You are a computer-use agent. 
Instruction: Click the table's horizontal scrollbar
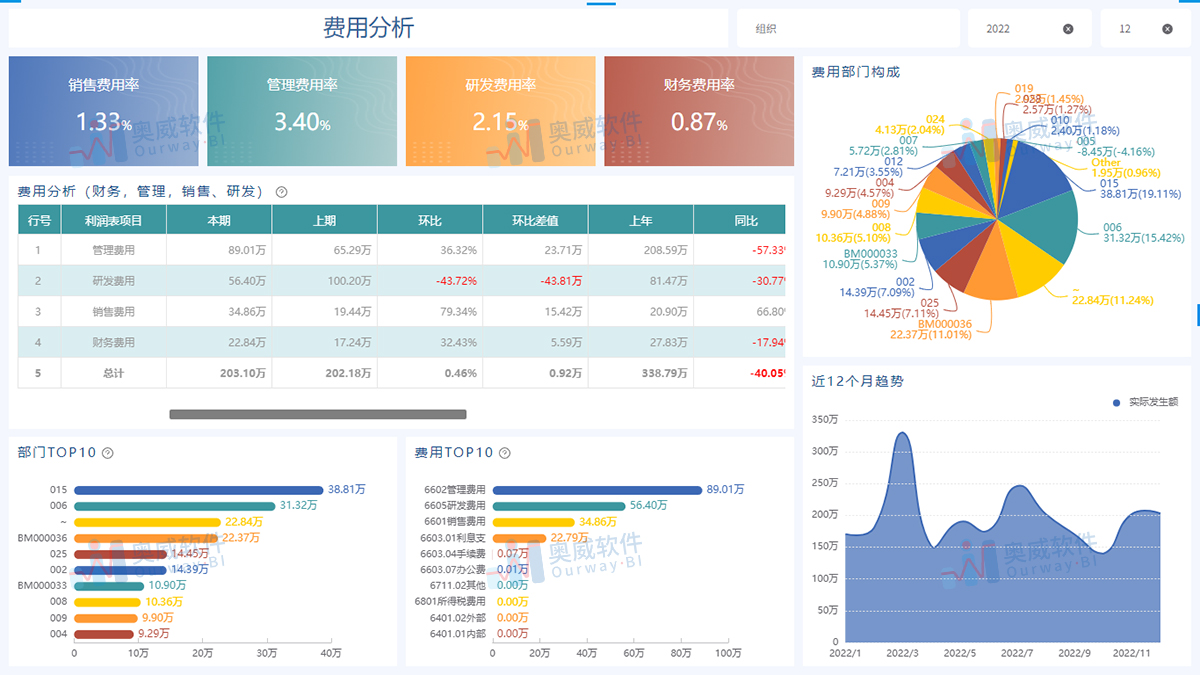click(x=318, y=414)
